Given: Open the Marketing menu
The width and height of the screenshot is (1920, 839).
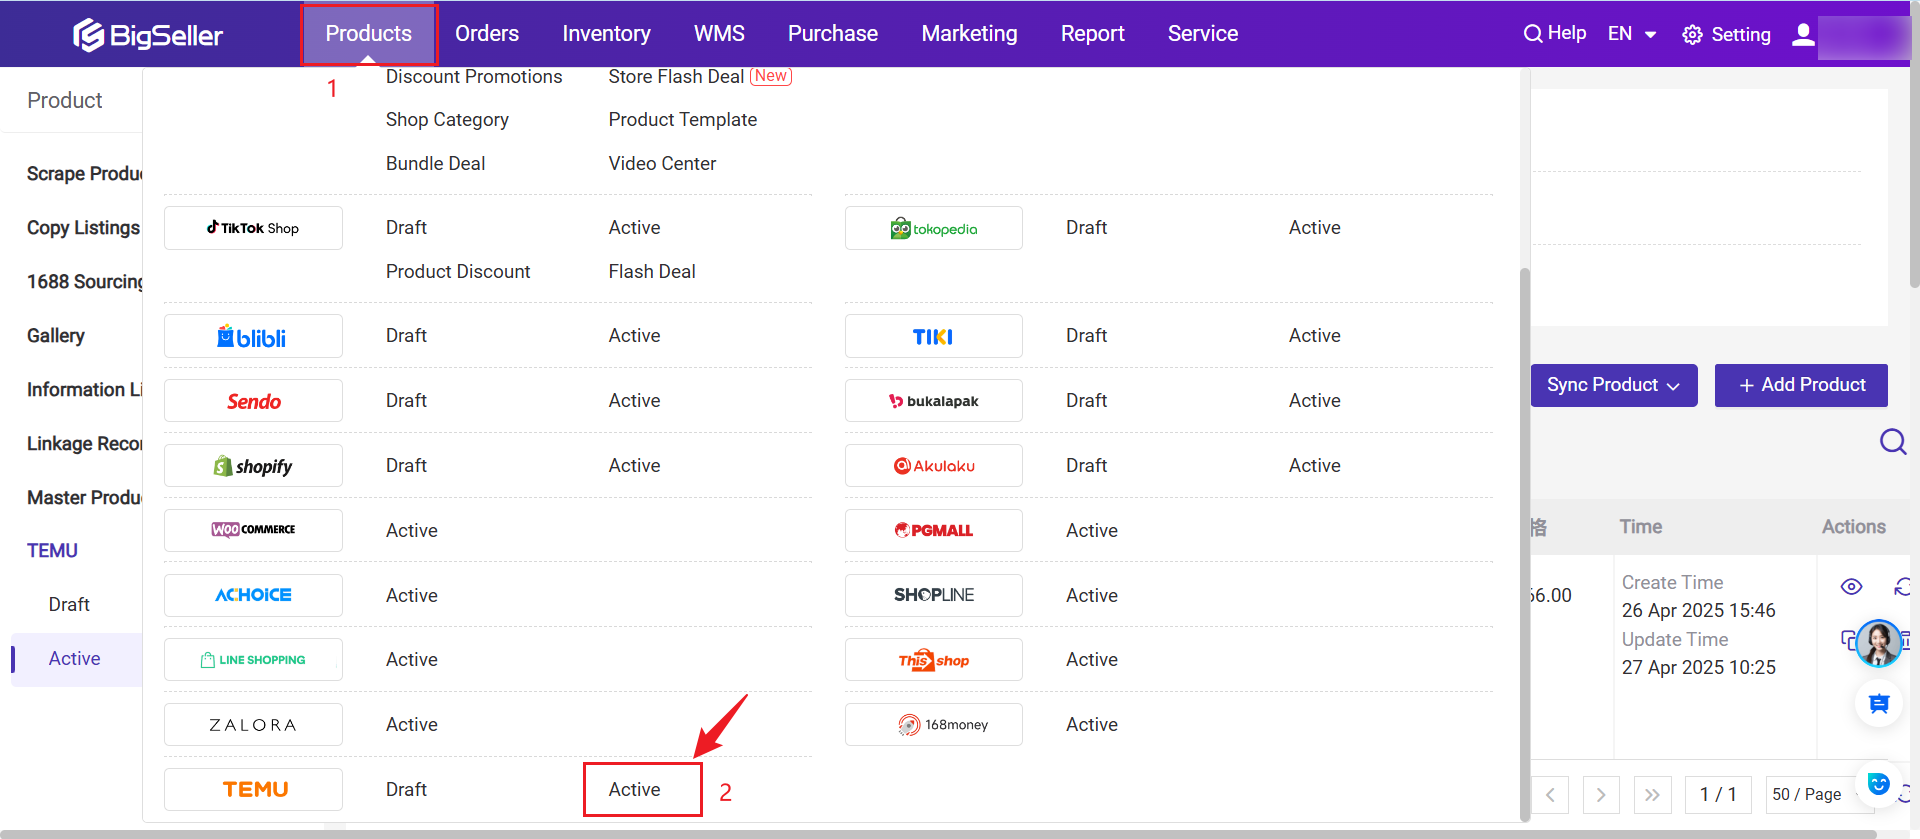Looking at the screenshot, I should coord(969,34).
